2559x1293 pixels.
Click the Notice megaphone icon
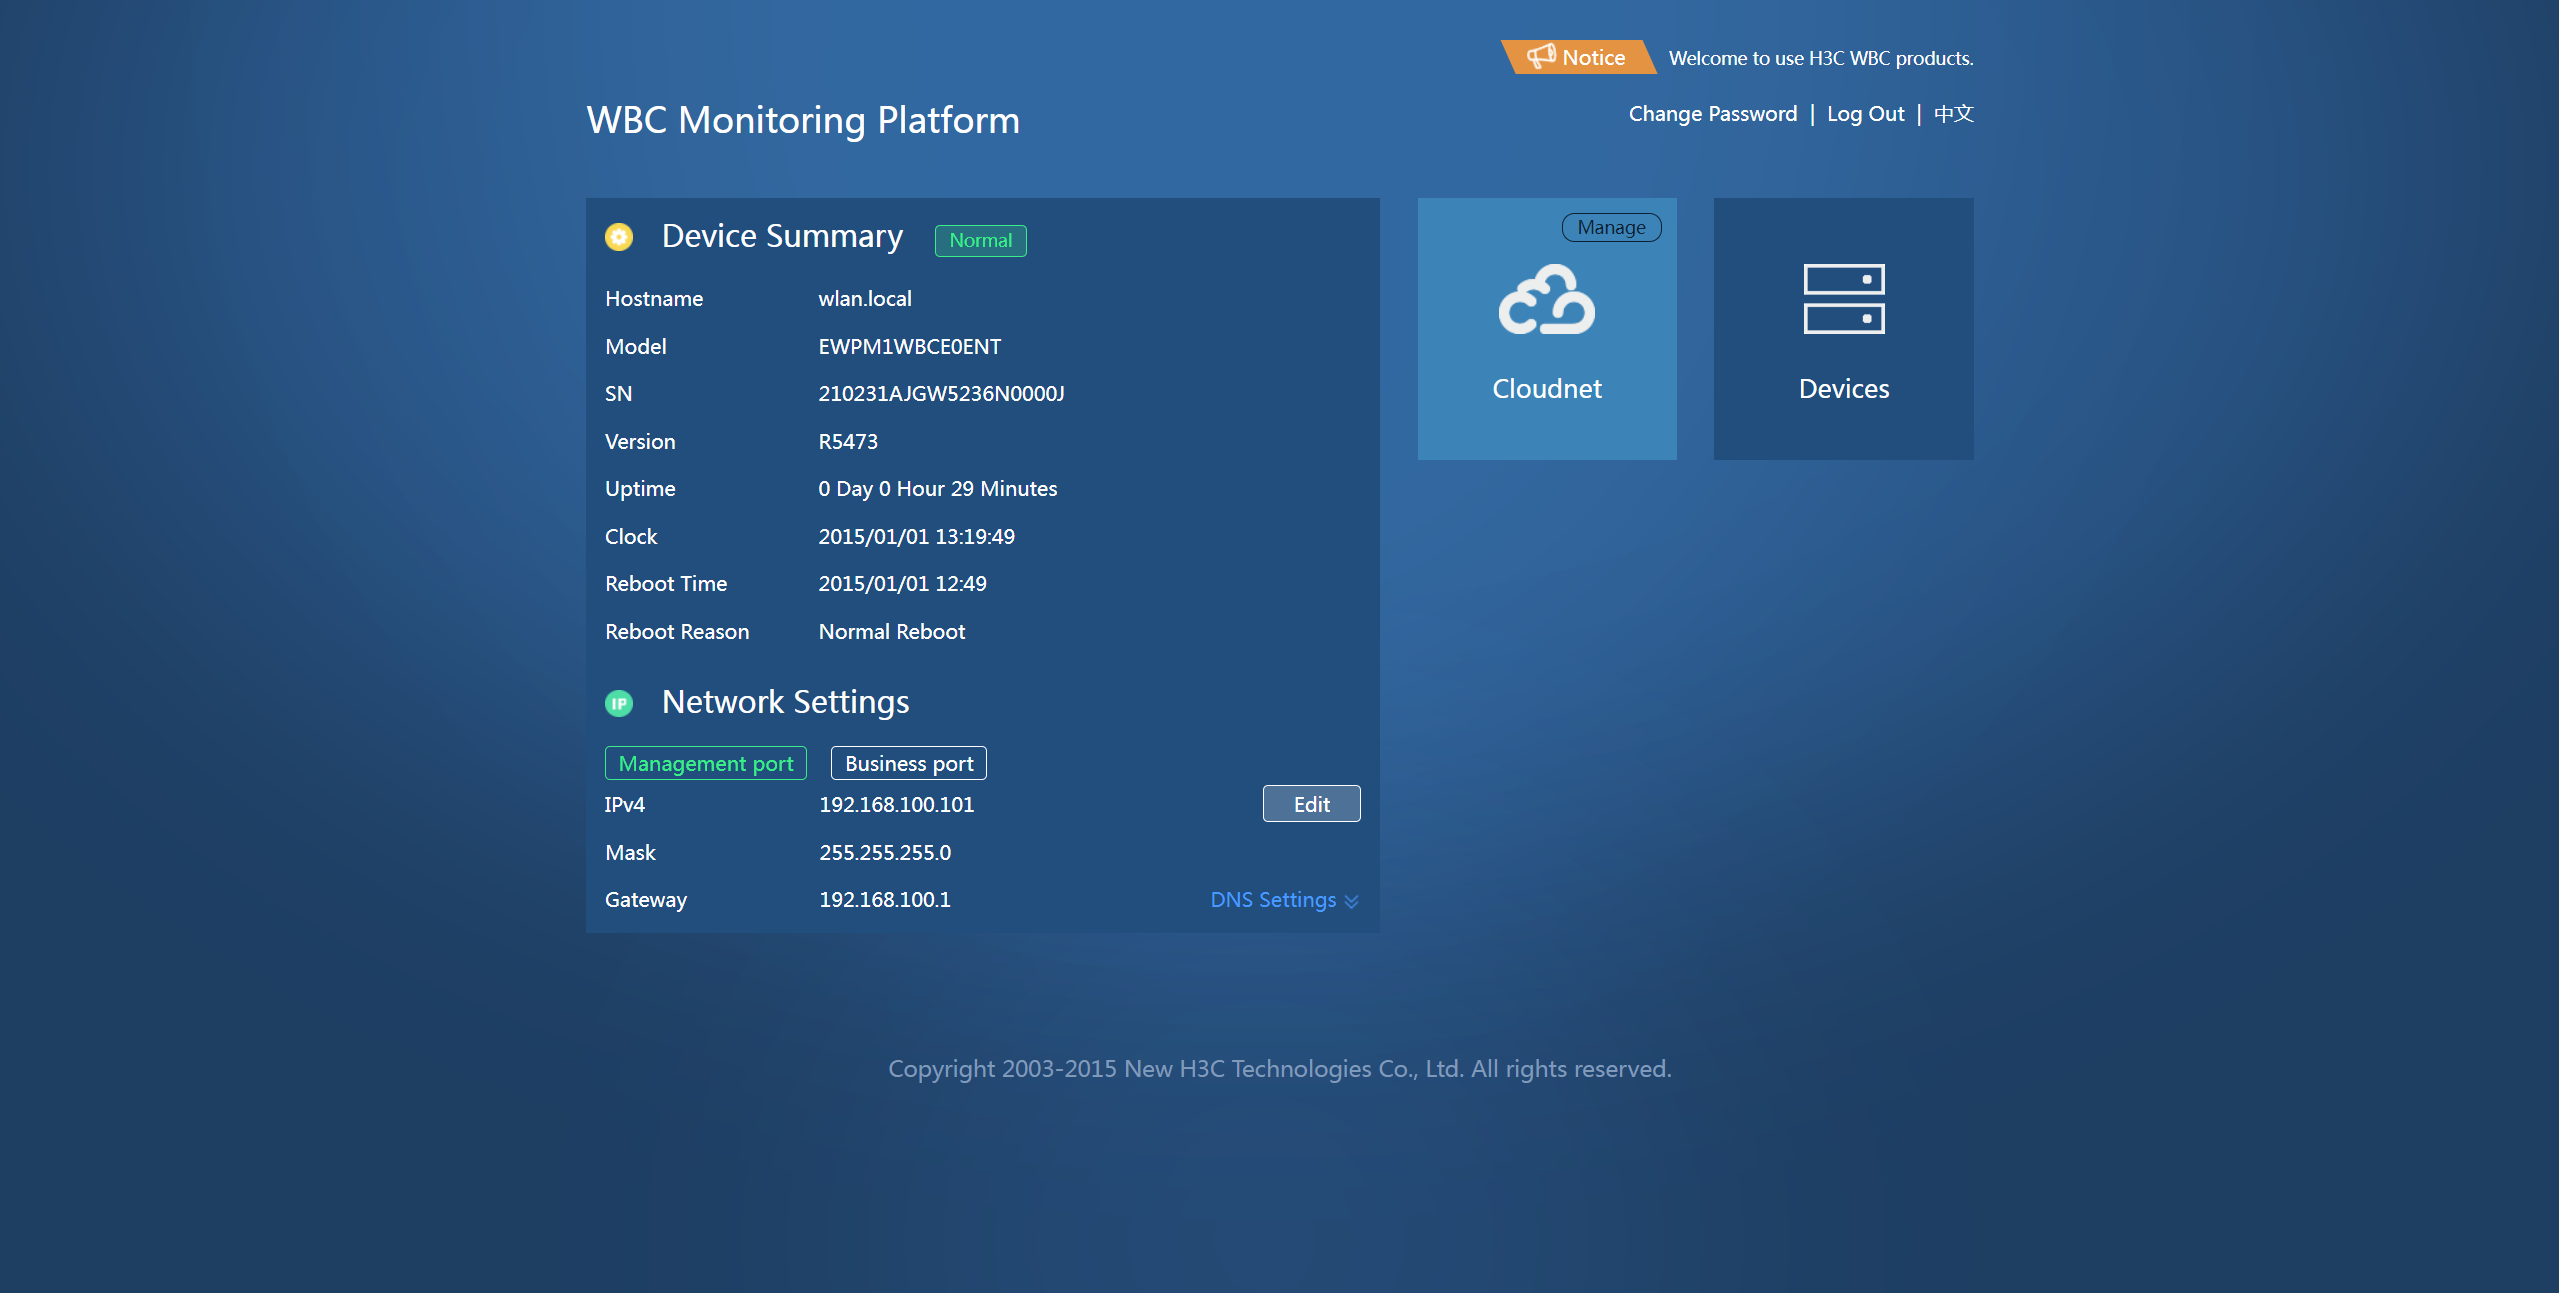pos(1541,56)
